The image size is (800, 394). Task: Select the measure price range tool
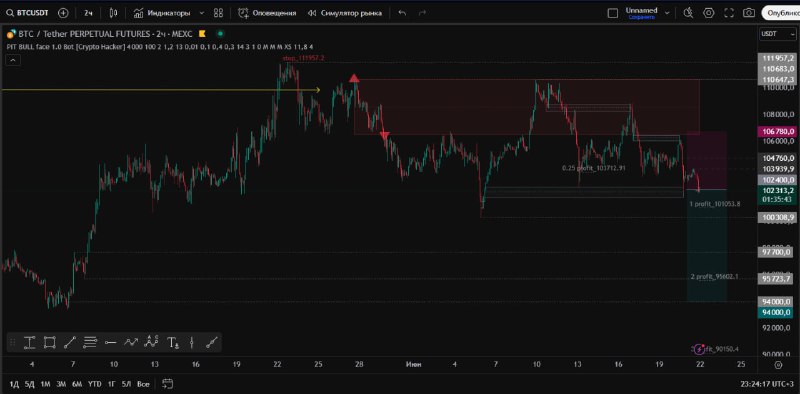pos(29,342)
